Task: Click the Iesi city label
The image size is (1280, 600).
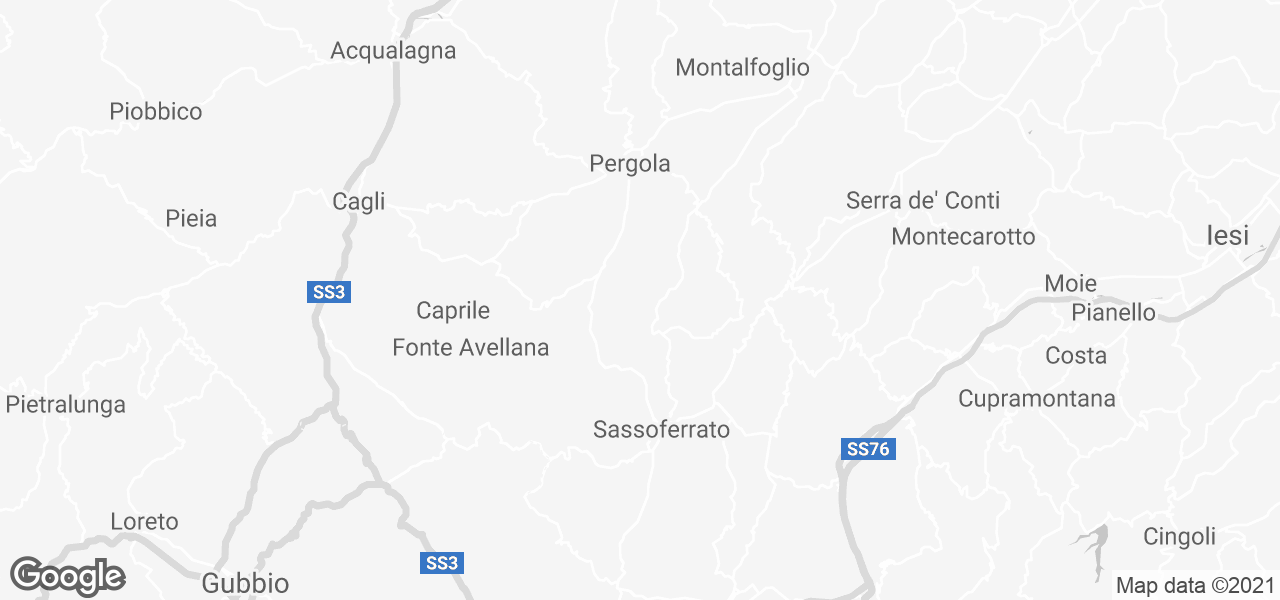Action: (1228, 236)
